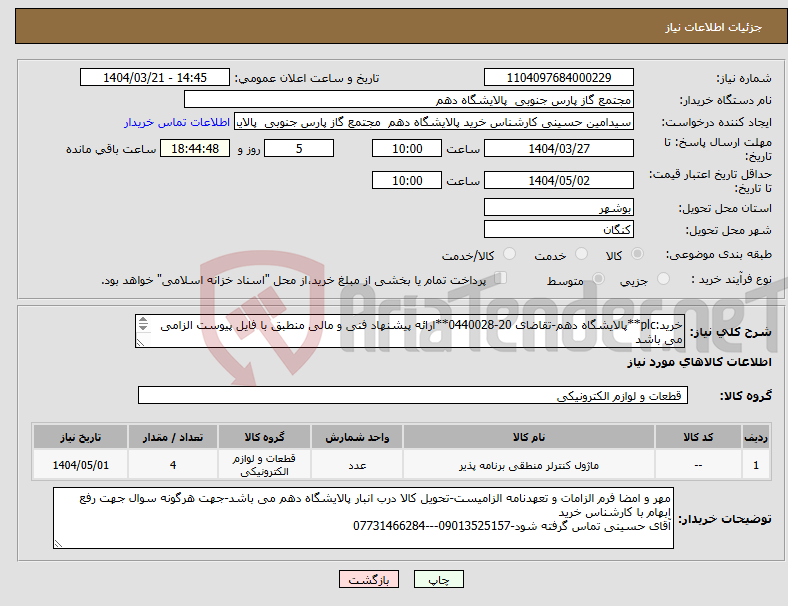Click announcement date field 1404/03/21 - 14:45

pyautogui.click(x=155, y=77)
